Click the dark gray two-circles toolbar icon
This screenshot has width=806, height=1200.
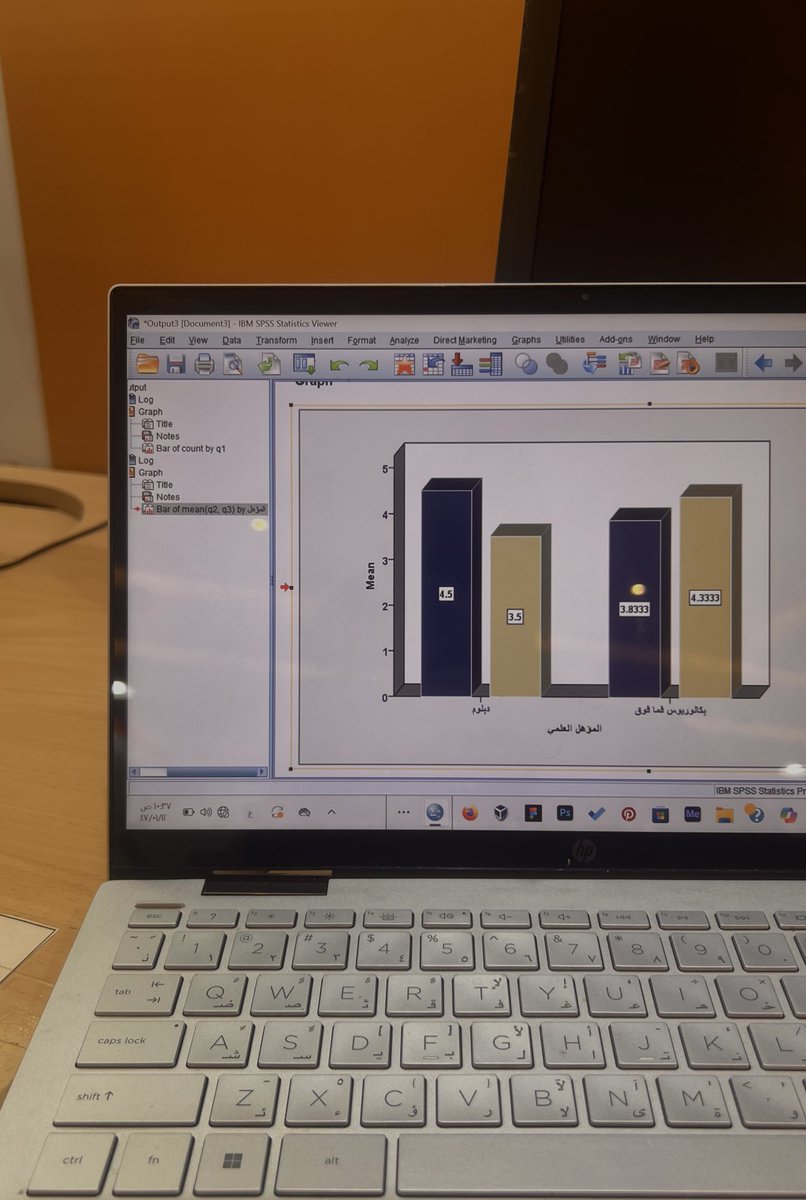(x=557, y=365)
